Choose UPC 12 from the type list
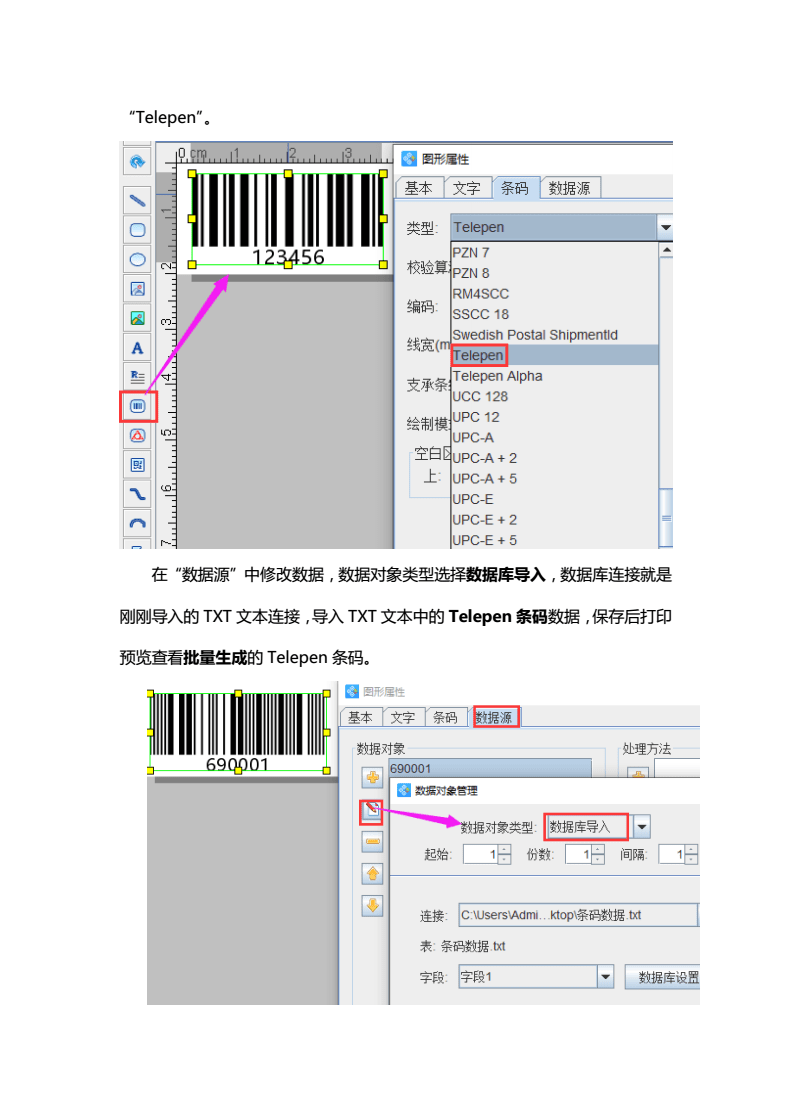792x1120 pixels. [554, 417]
